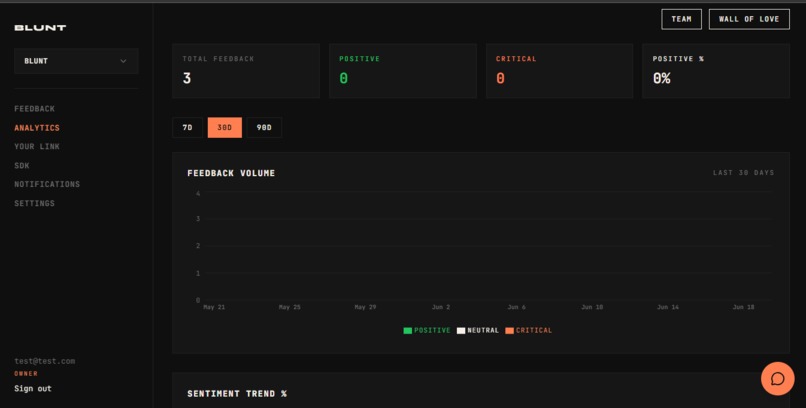Click the May 25 axis label
This screenshot has width=806, height=408.
290,307
